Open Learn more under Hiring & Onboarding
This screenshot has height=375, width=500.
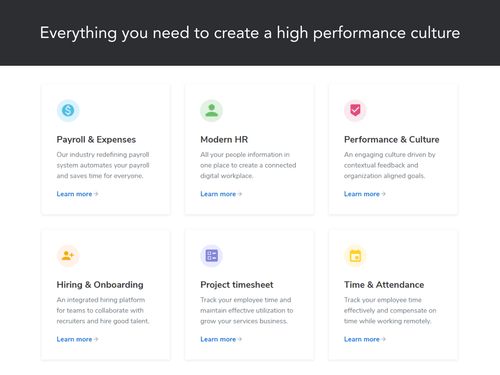(x=77, y=339)
